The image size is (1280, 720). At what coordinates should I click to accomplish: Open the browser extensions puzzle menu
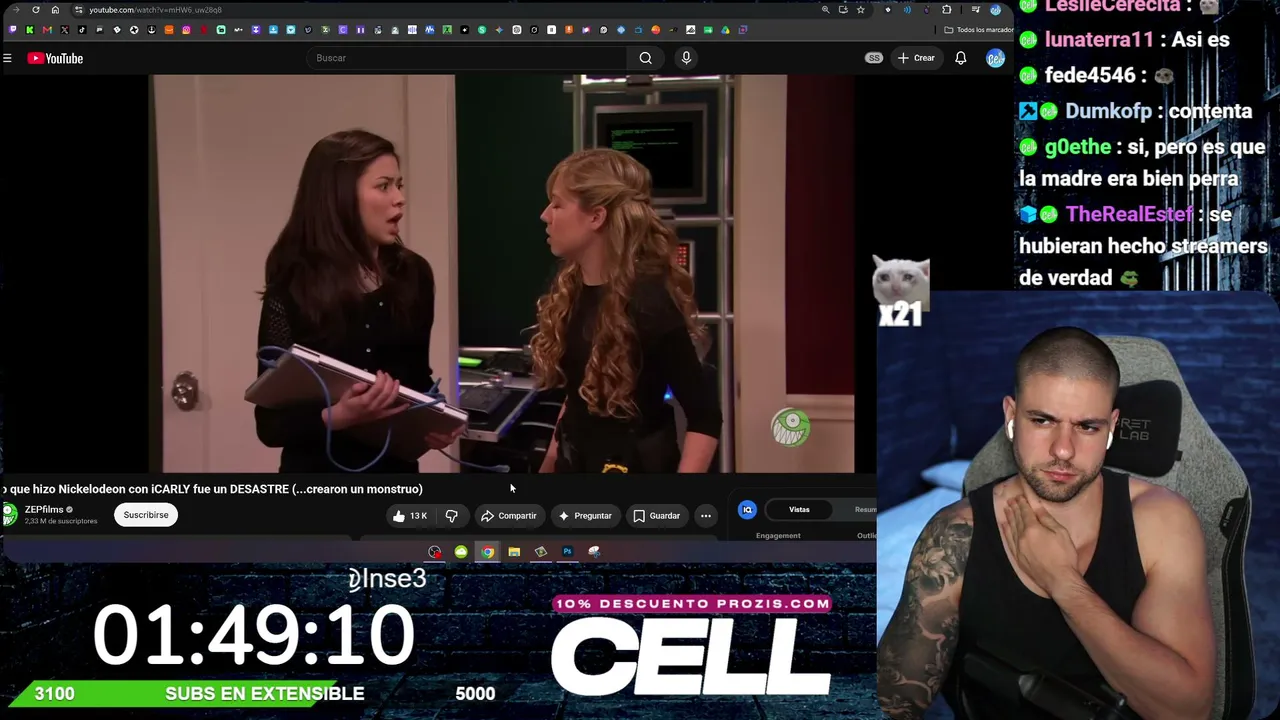947,10
